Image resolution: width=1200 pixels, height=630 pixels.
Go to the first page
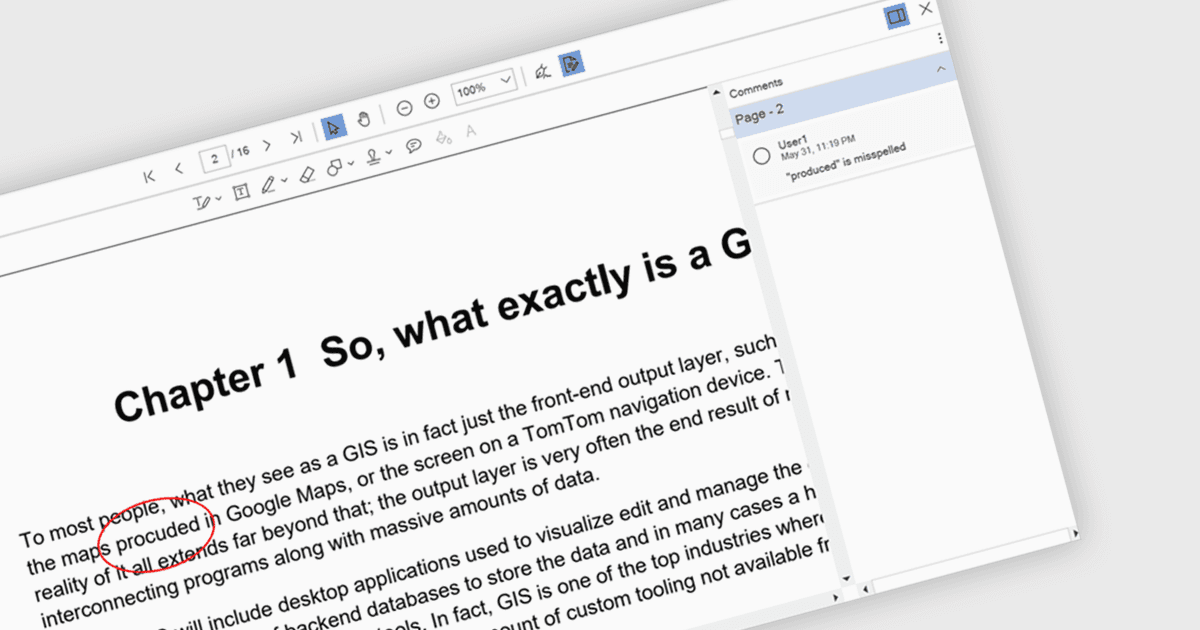150,176
